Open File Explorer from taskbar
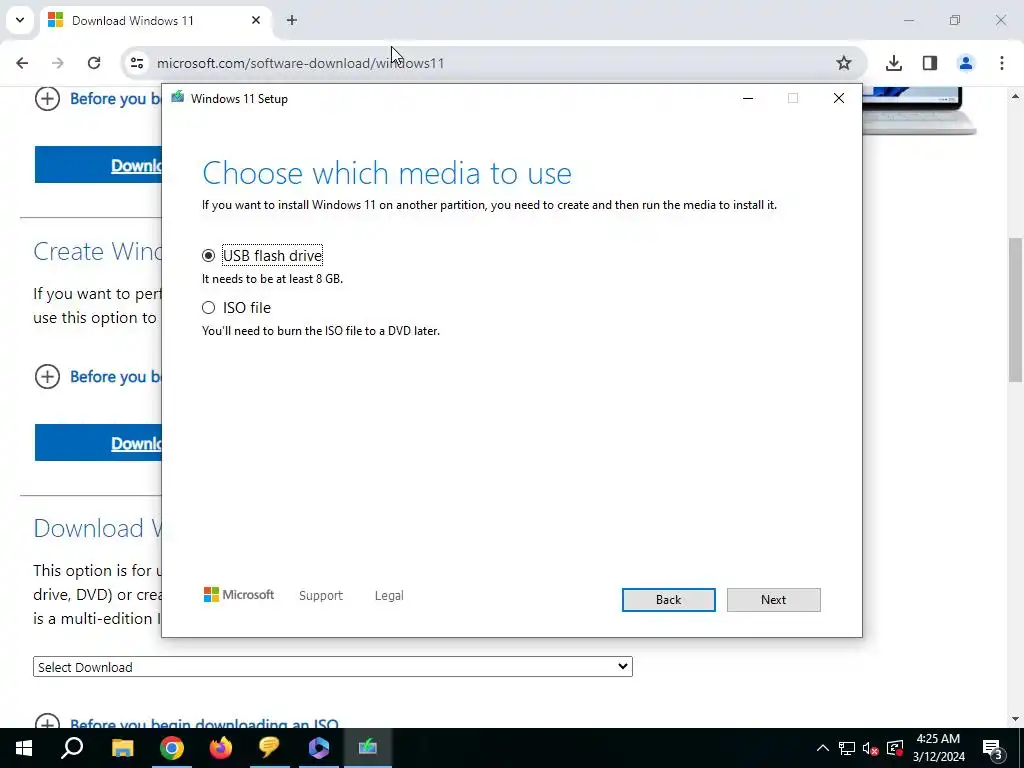1024x768 pixels. [122, 748]
